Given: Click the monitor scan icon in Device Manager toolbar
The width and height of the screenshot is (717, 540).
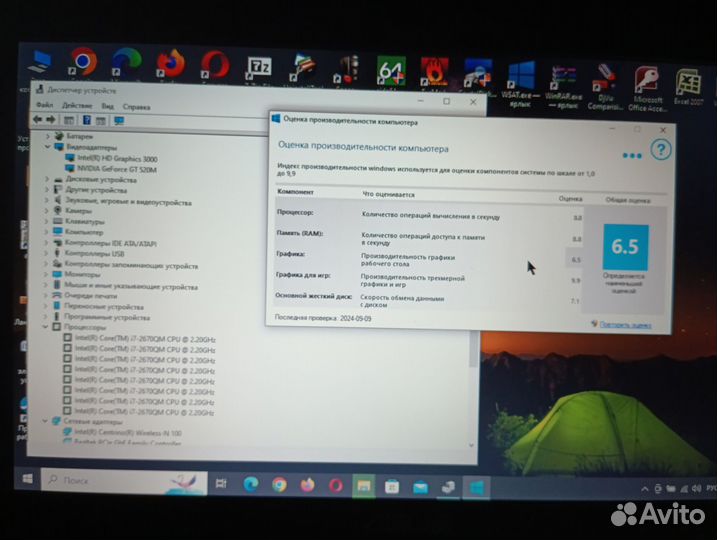Looking at the screenshot, I should pyautogui.click(x=119, y=121).
